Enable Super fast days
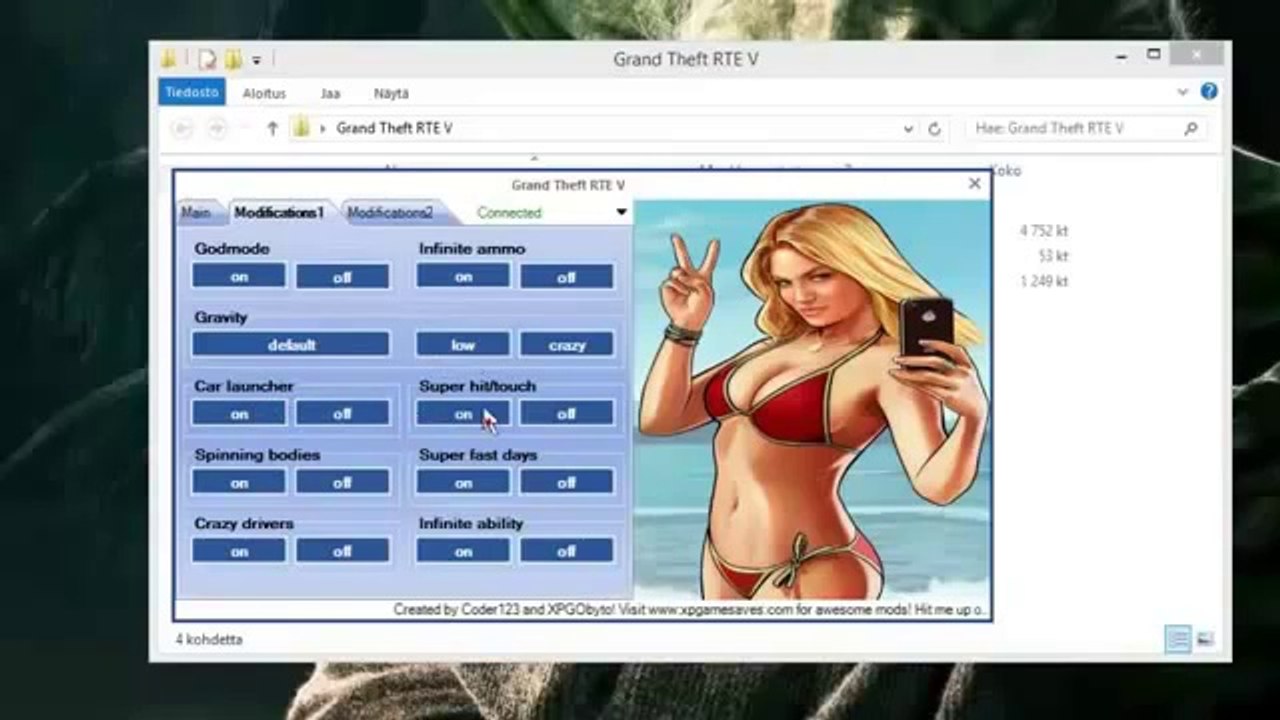This screenshot has height=720, width=1280. (463, 482)
